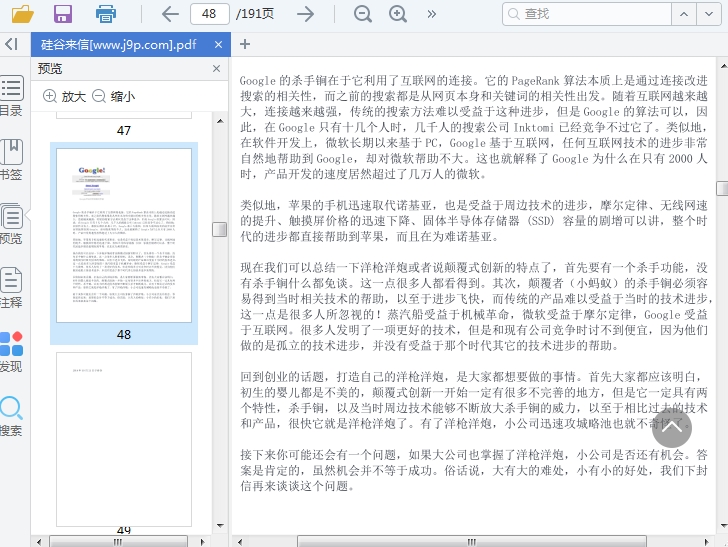Click the paragraph starting 回到创业的话题
728x547 pixels.
474,400
